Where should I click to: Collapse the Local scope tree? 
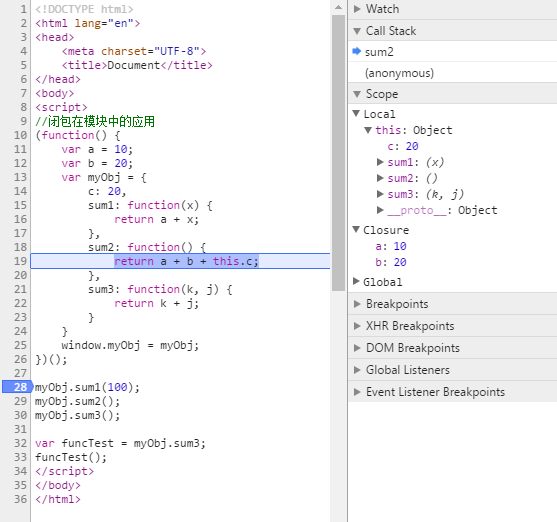tap(356, 113)
